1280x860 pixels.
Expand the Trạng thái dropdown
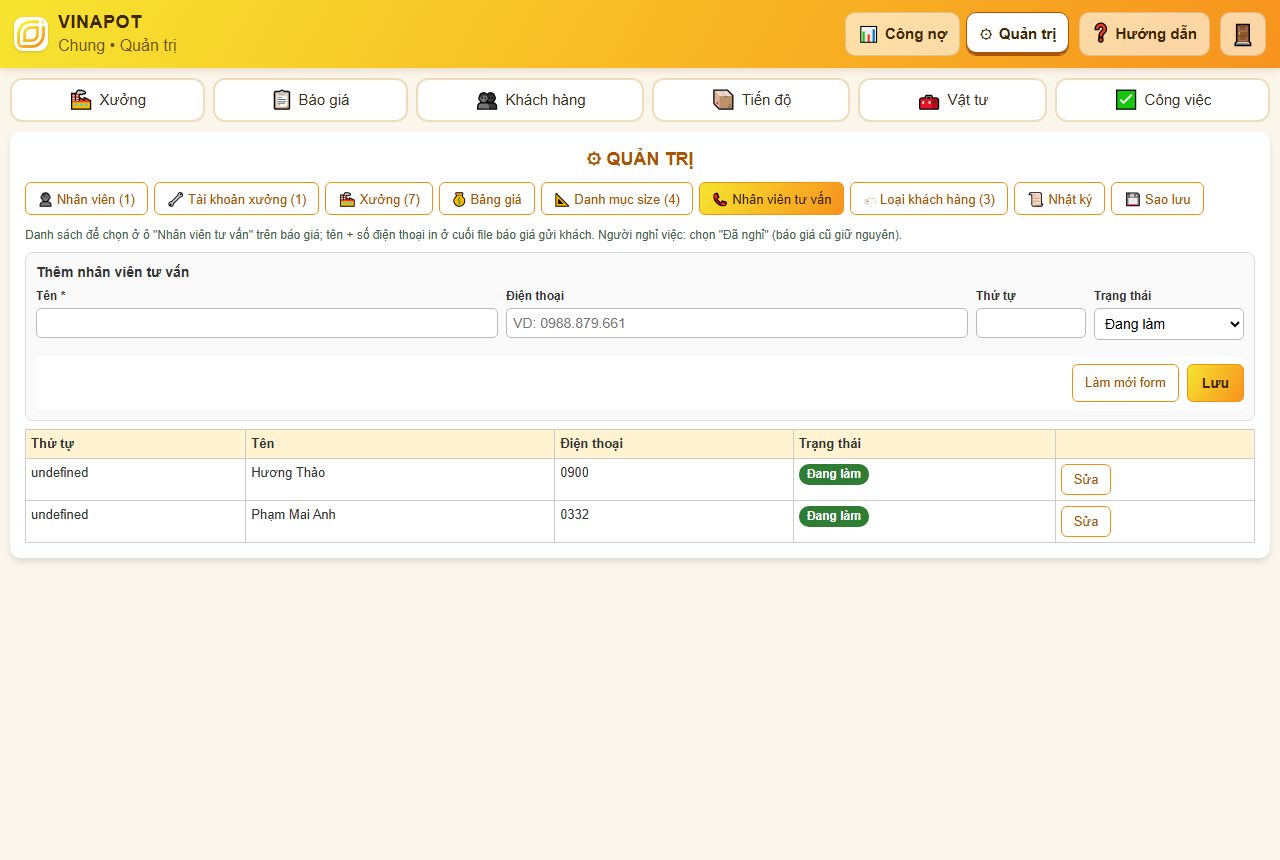(1169, 324)
